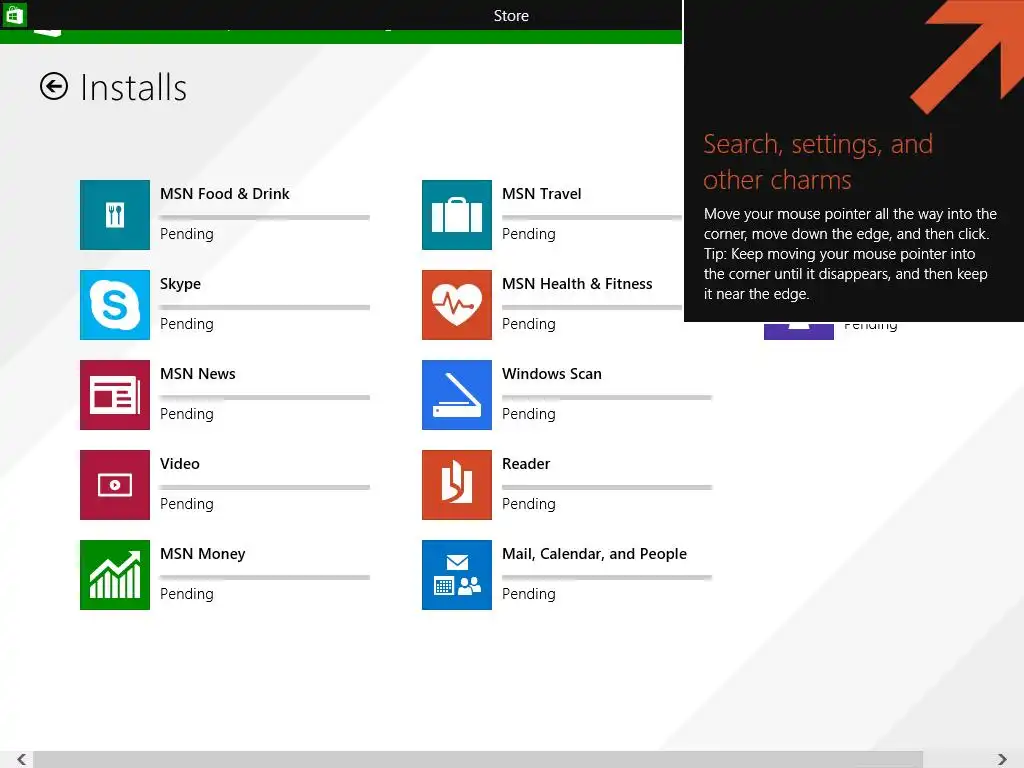Click the Reader install progress bar

pyautogui.click(x=607, y=488)
